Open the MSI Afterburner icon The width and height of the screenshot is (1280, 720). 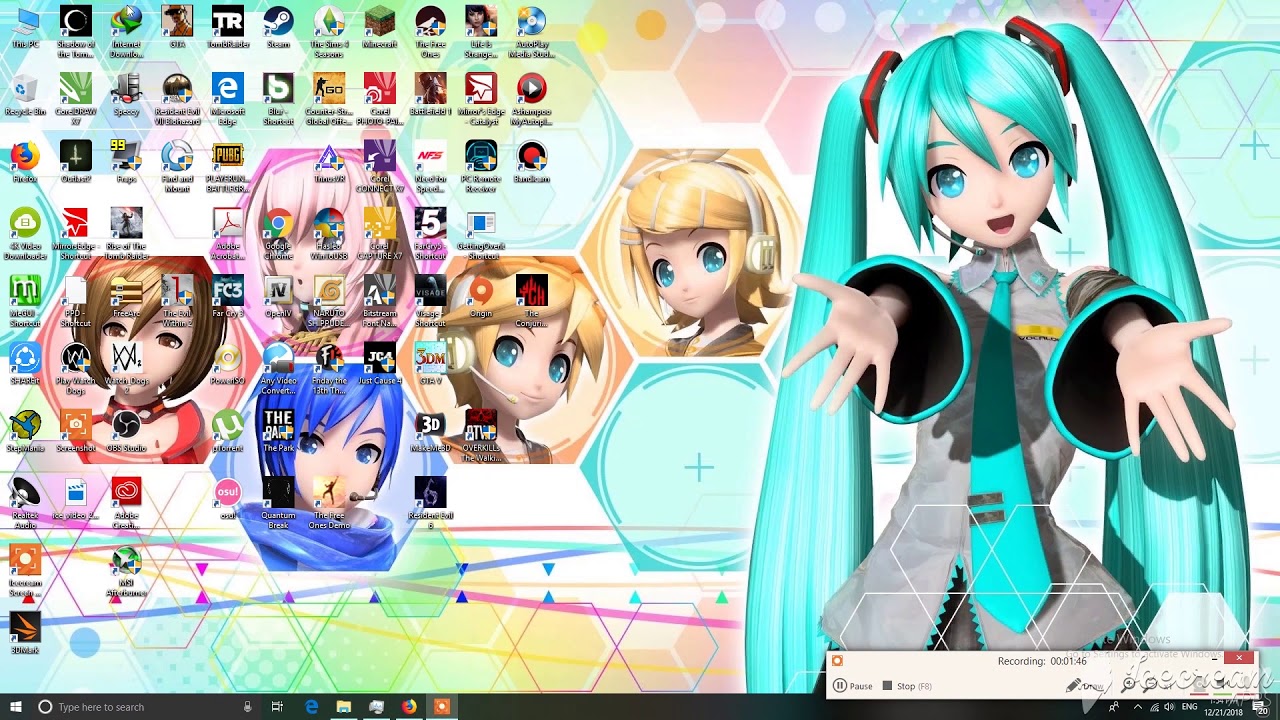pyautogui.click(x=126, y=570)
